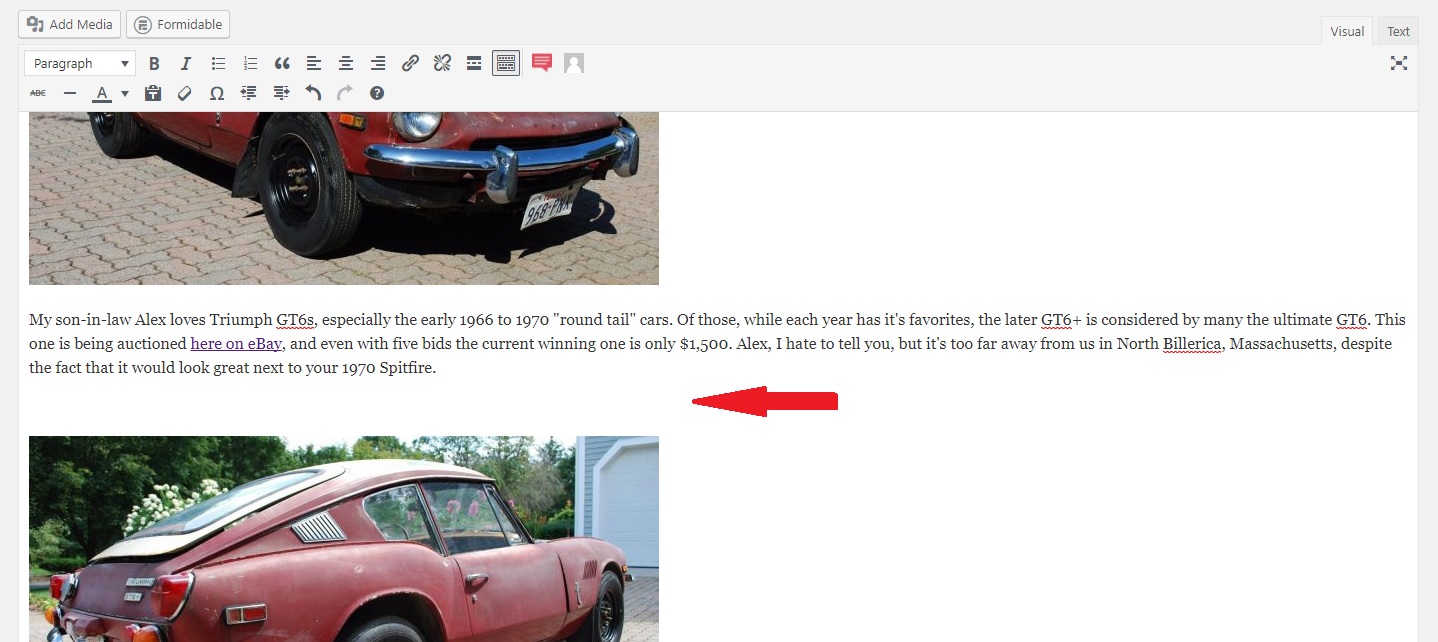Expand the text color picker arrow

click(125, 93)
